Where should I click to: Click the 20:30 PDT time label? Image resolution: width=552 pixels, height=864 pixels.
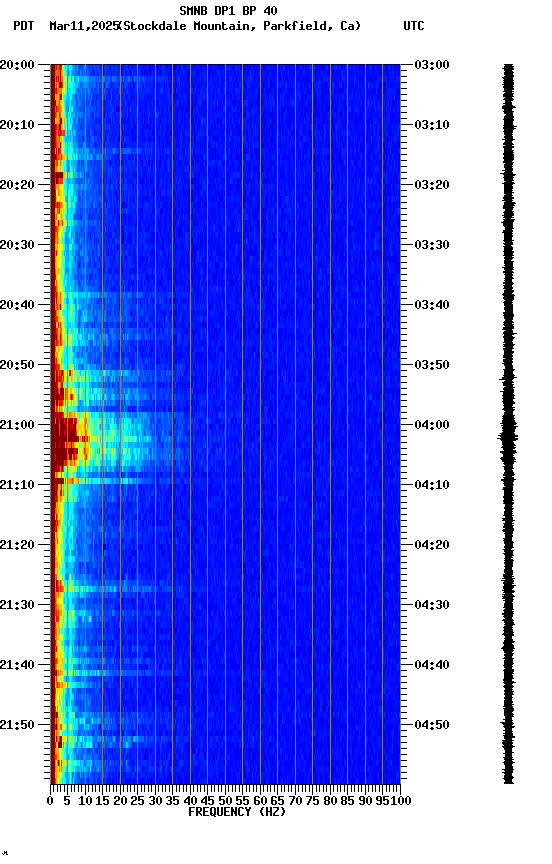click(x=17, y=245)
